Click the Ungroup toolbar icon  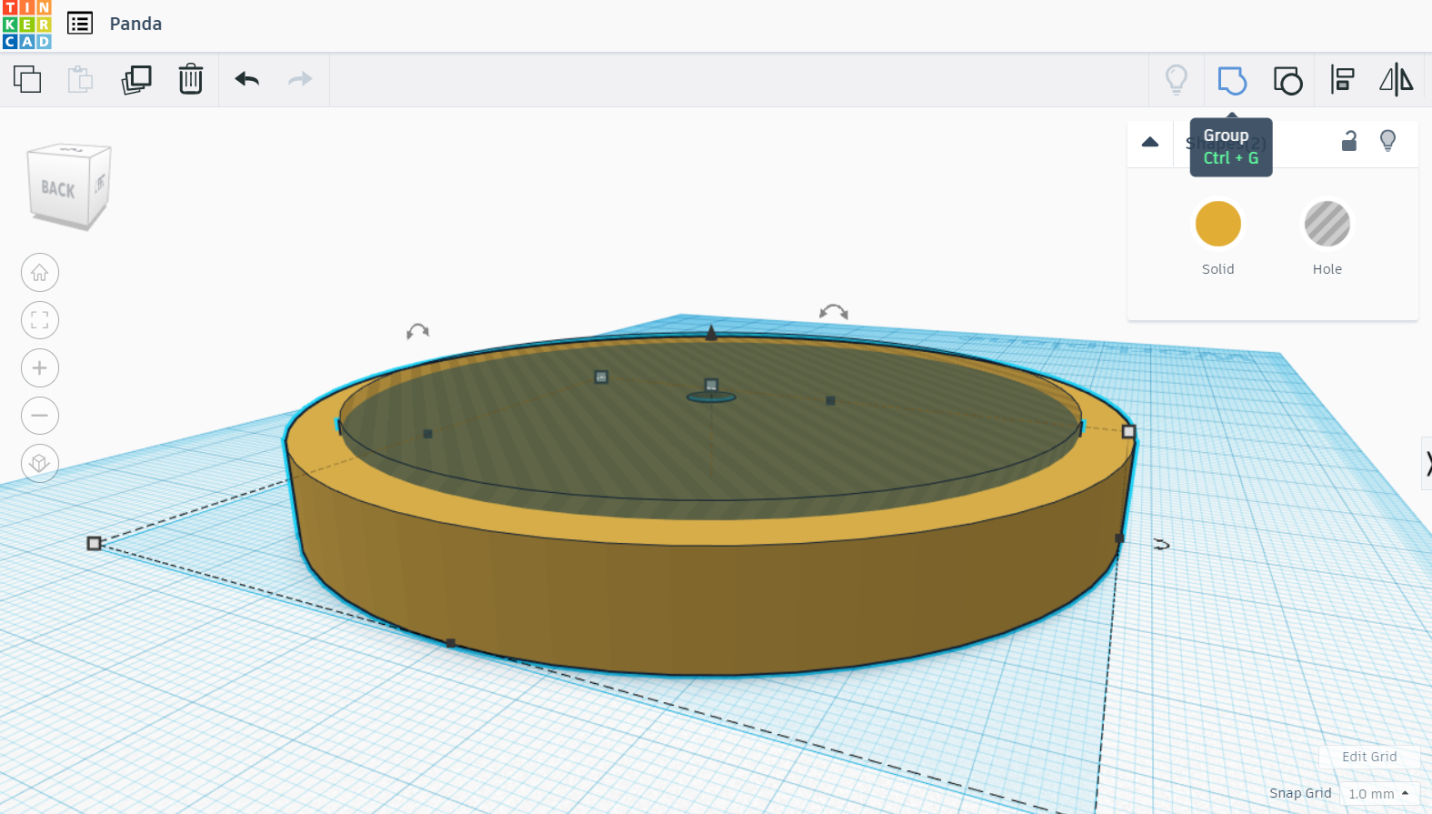[x=1287, y=80]
